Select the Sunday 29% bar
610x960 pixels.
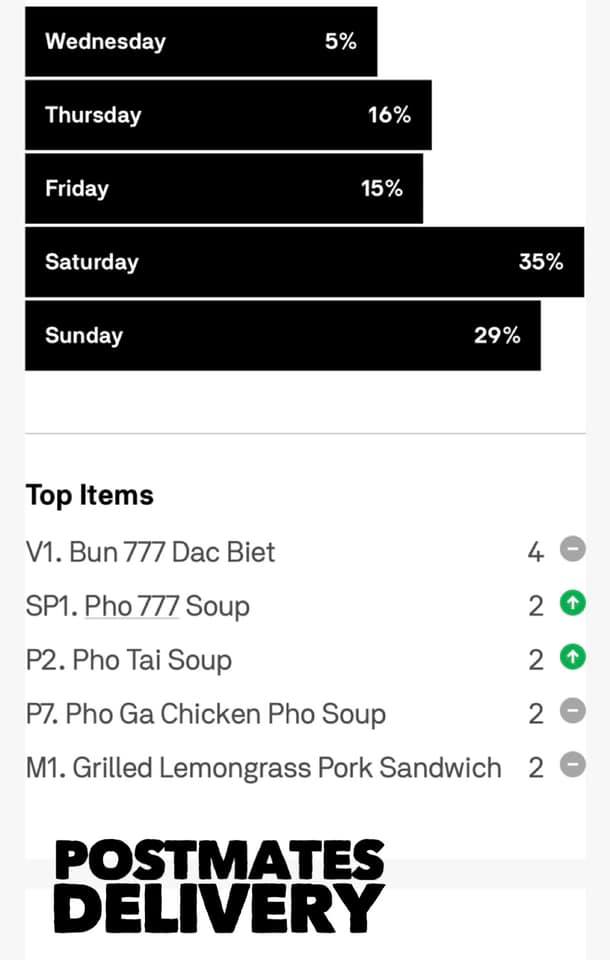[x=283, y=336]
